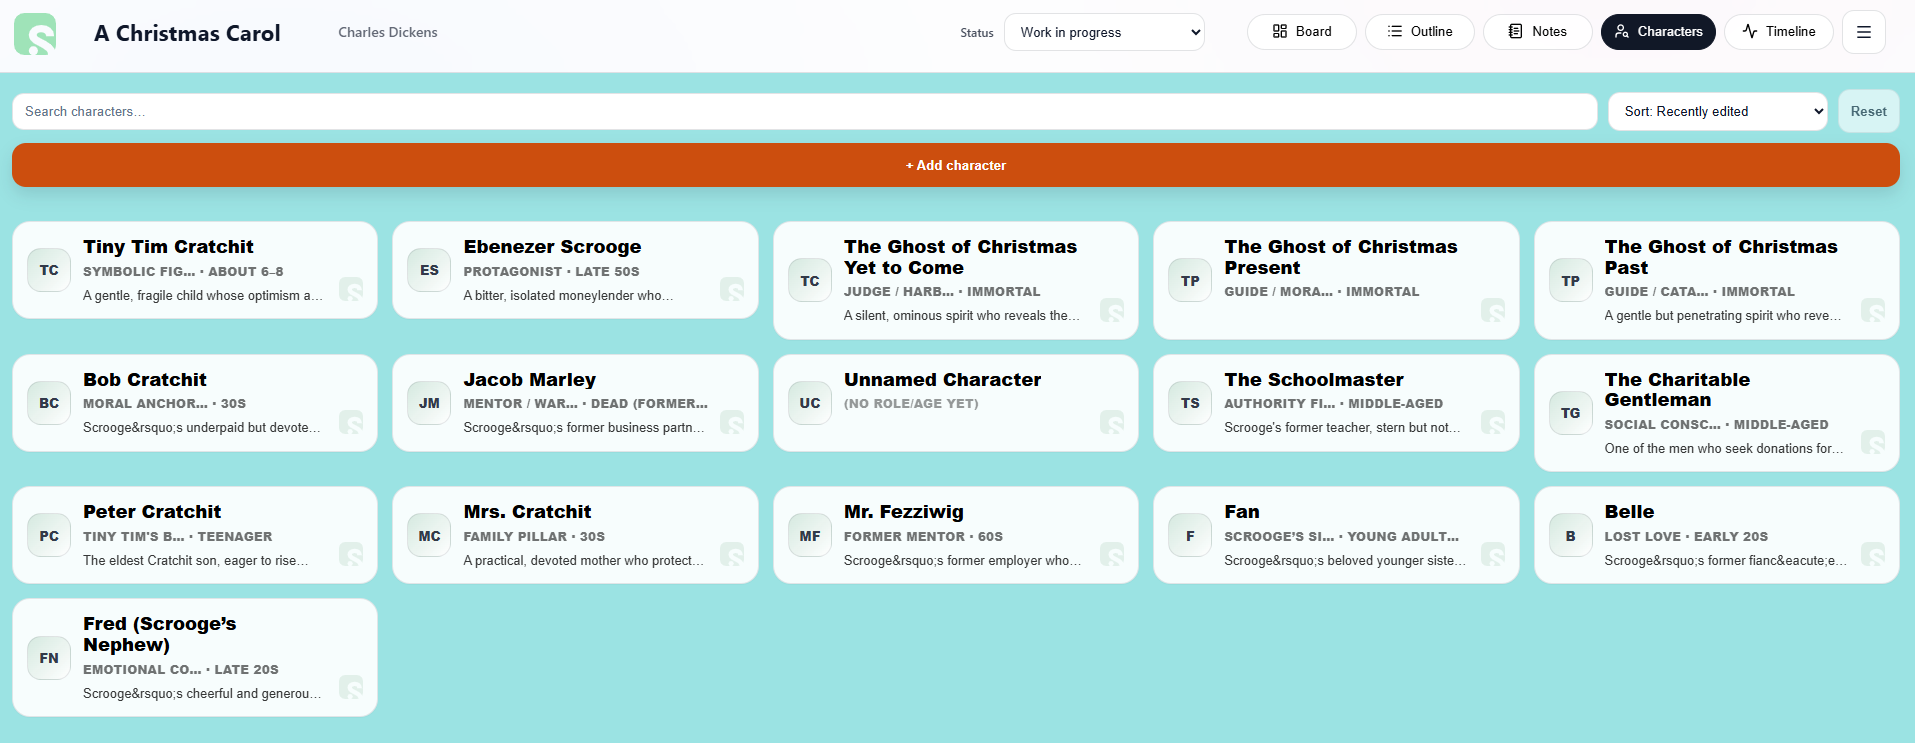Click the app logo icon in header

click(x=35, y=34)
